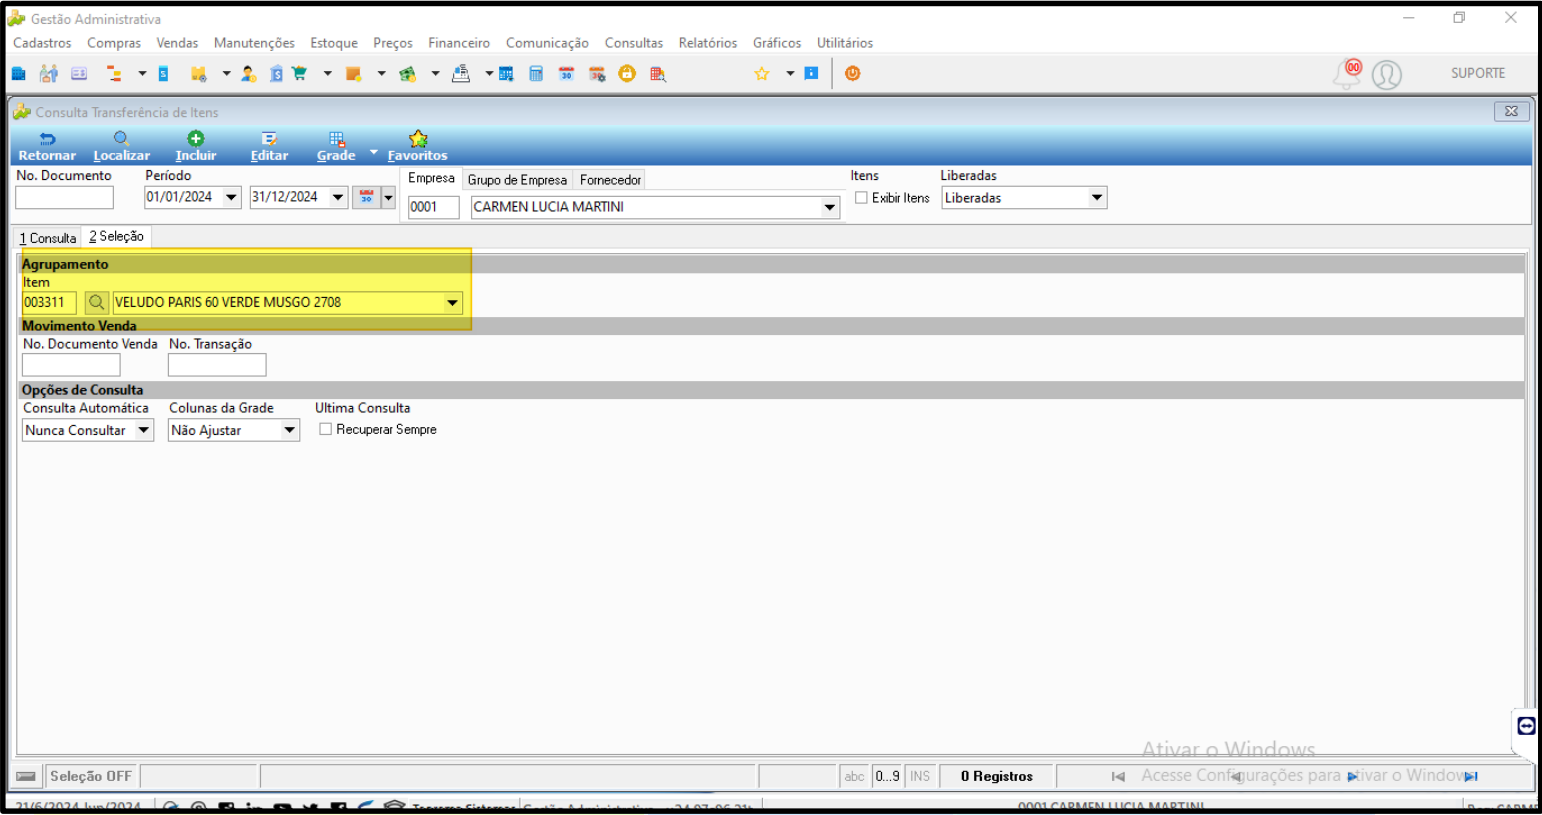Viewport: 1542px width, 815px height.
Task: Expand the arrow beside the period calendar icon
Action: (389, 197)
